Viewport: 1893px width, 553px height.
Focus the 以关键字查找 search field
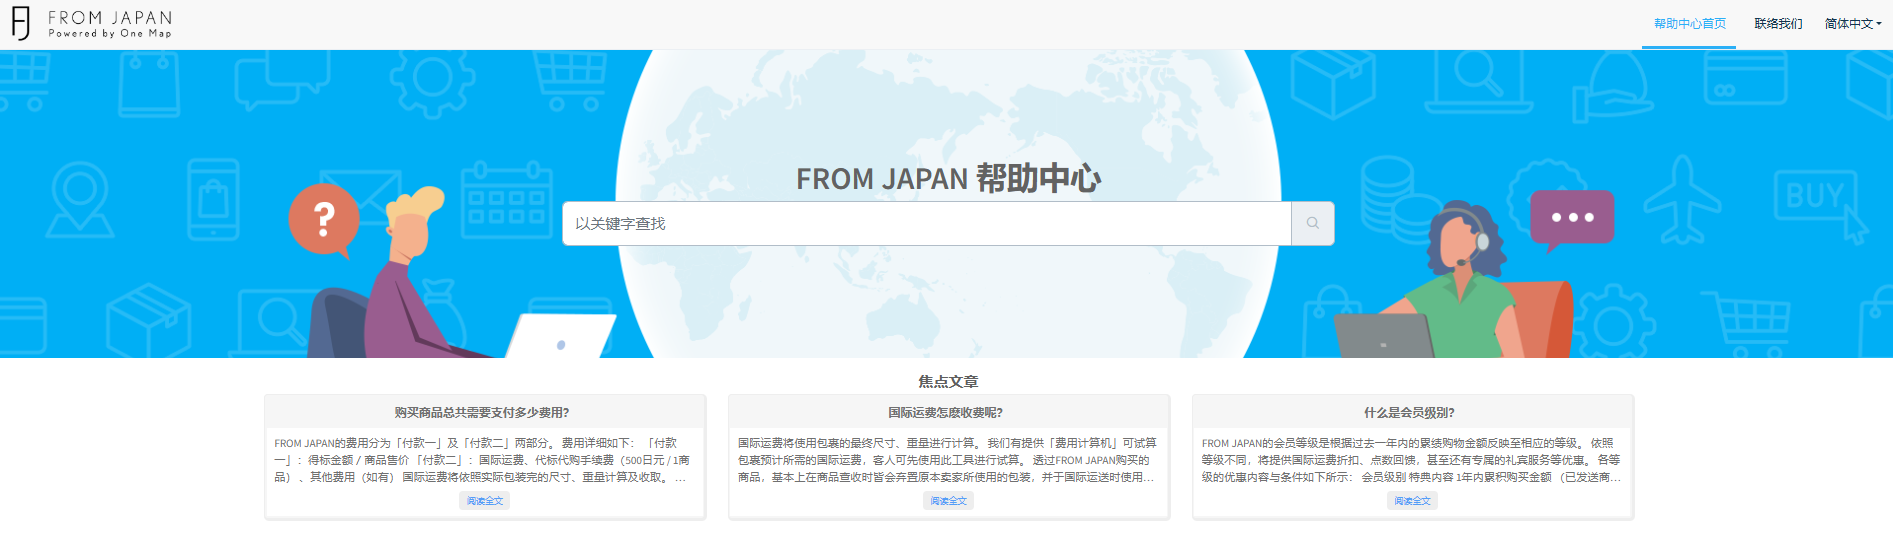tap(926, 224)
